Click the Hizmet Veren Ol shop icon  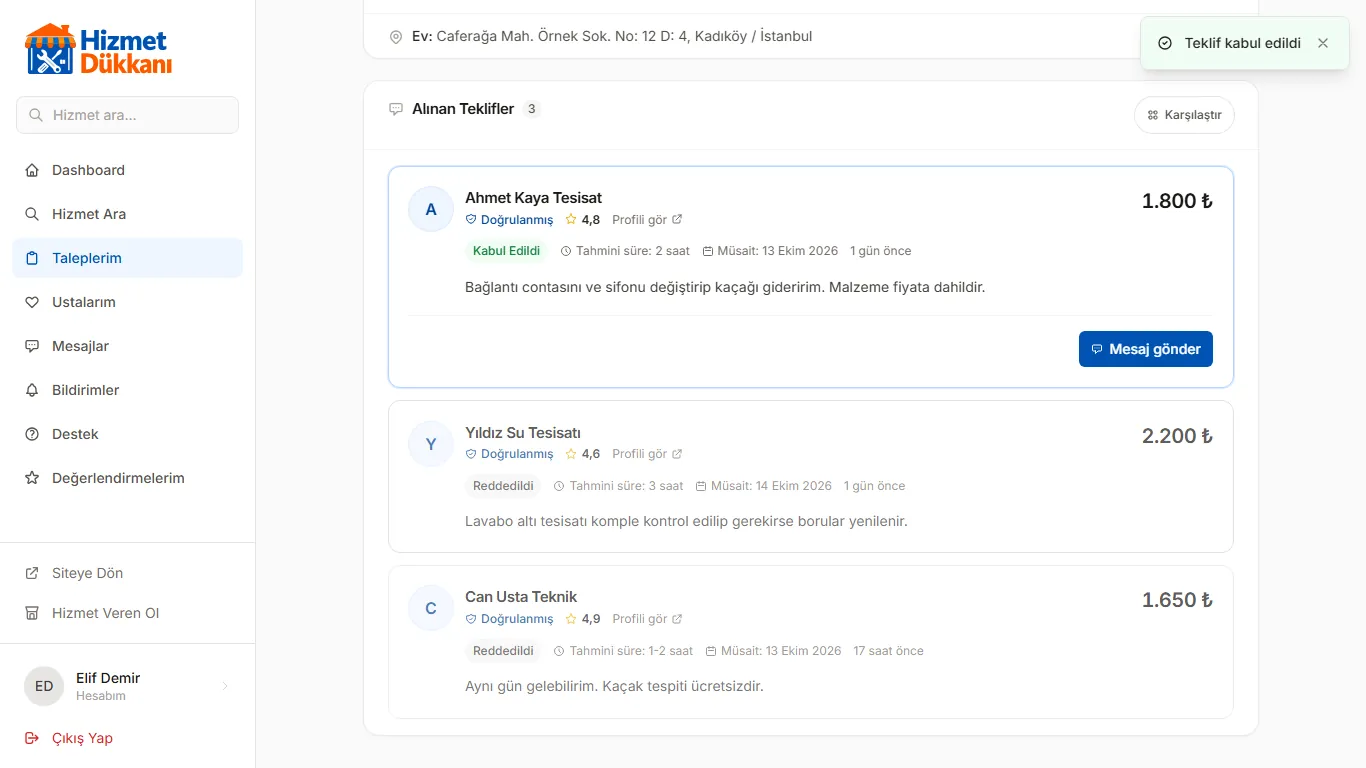32,613
